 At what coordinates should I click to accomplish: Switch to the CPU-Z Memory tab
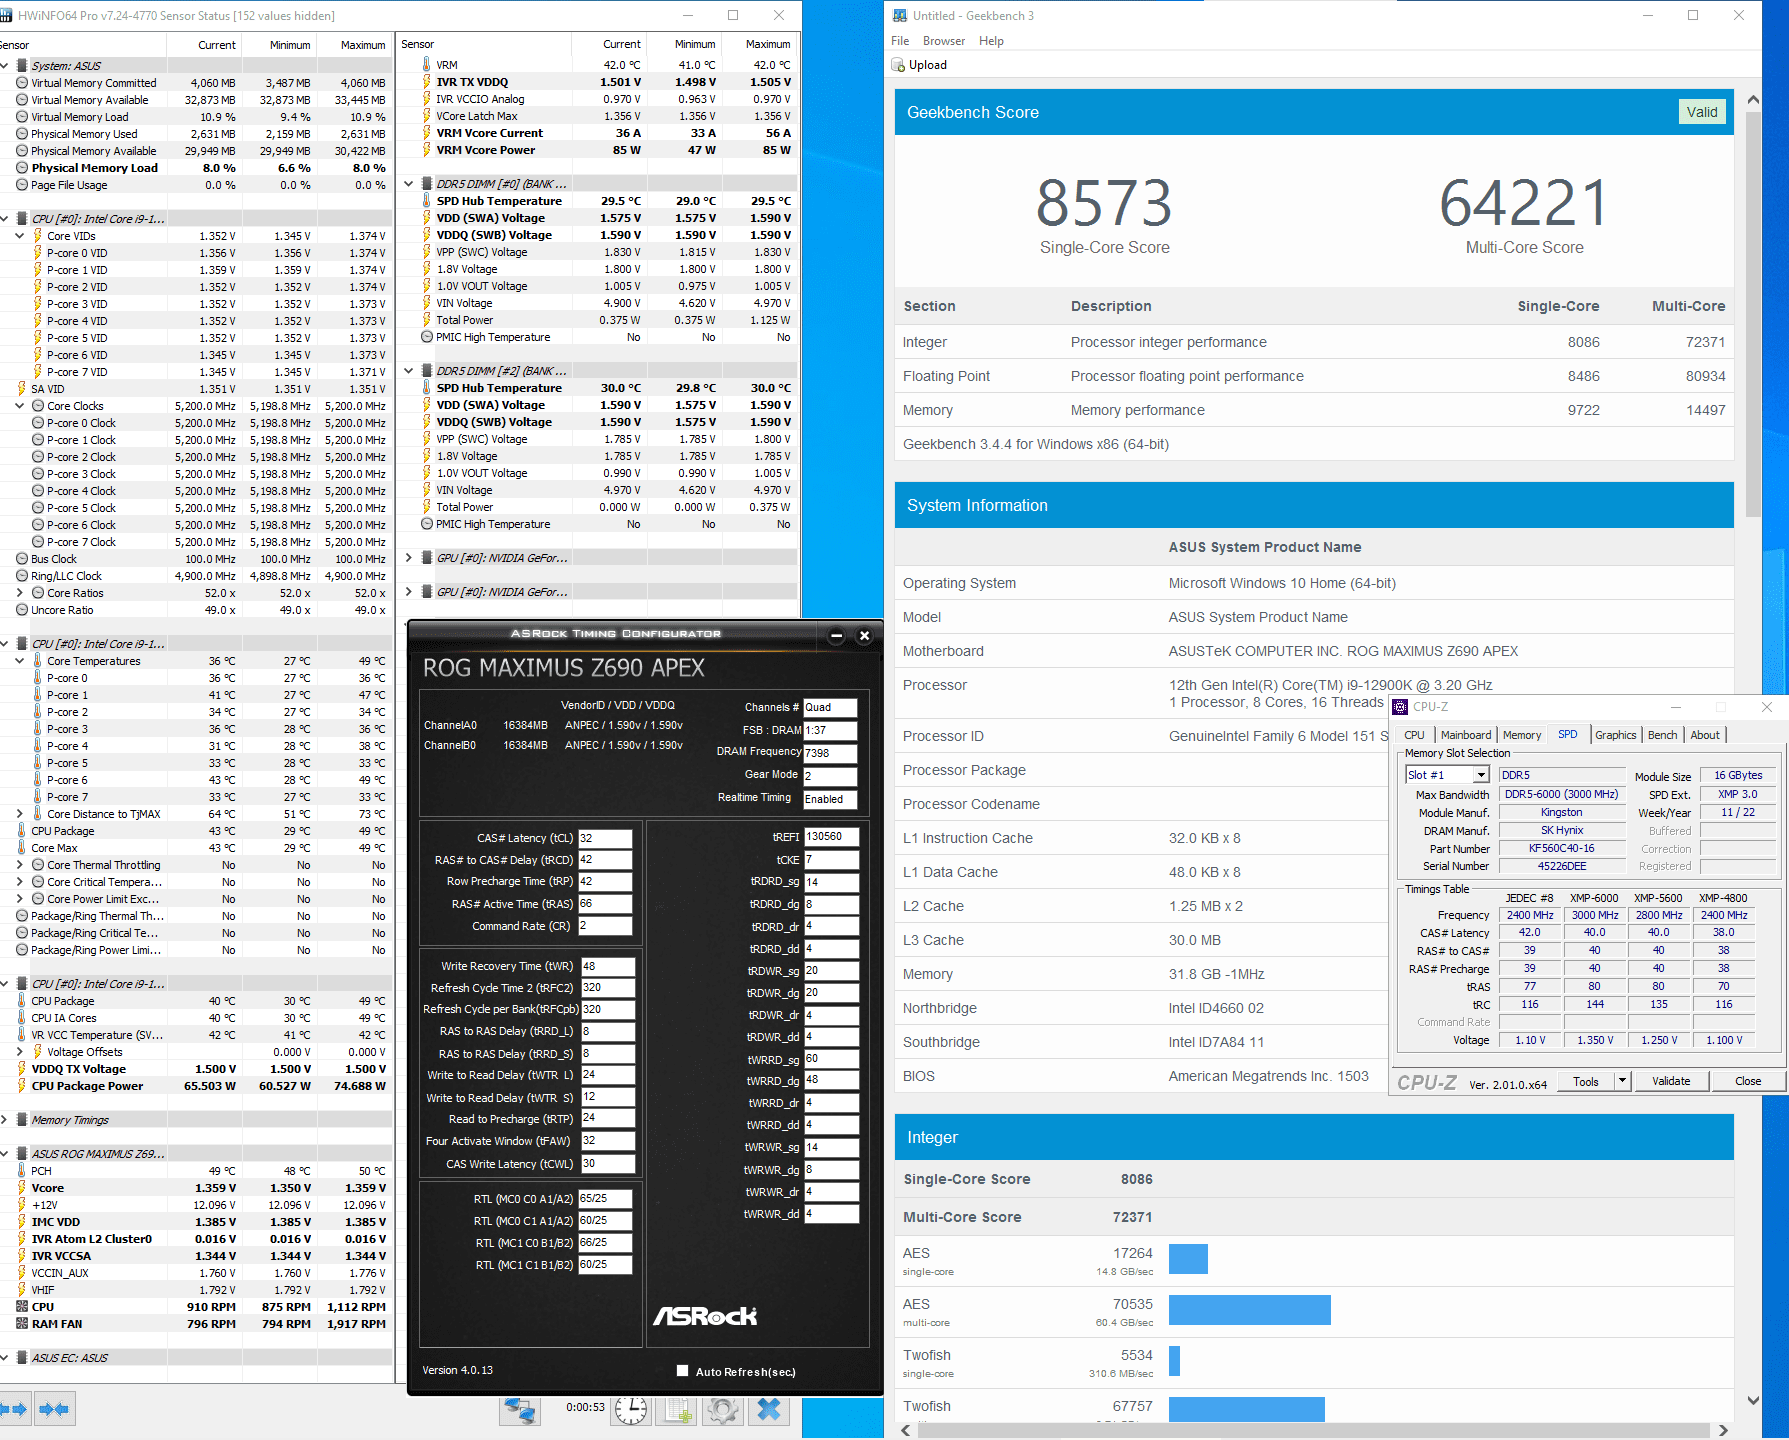1522,735
